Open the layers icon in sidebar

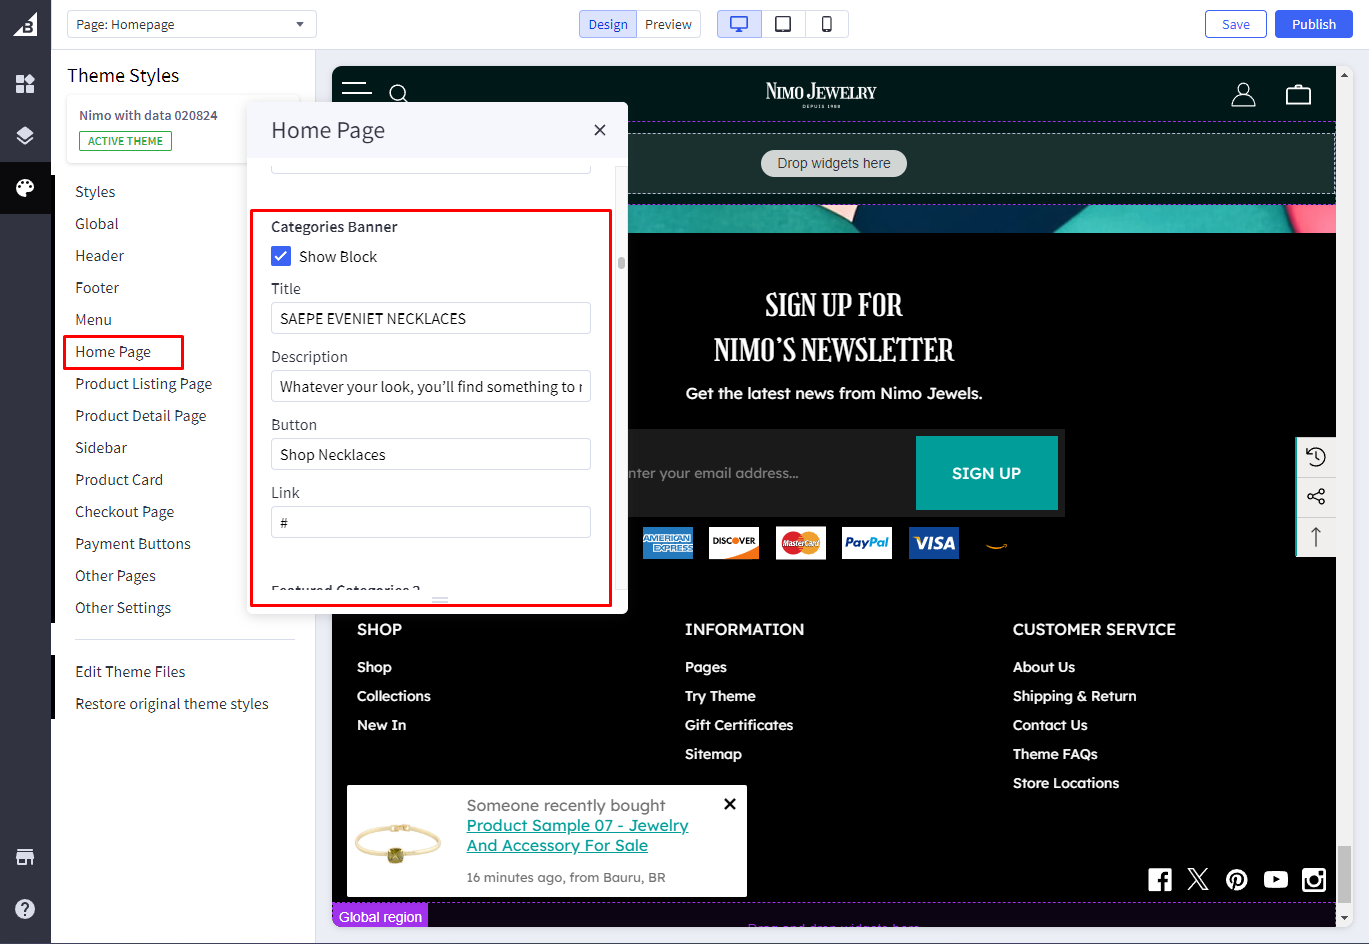tap(25, 136)
